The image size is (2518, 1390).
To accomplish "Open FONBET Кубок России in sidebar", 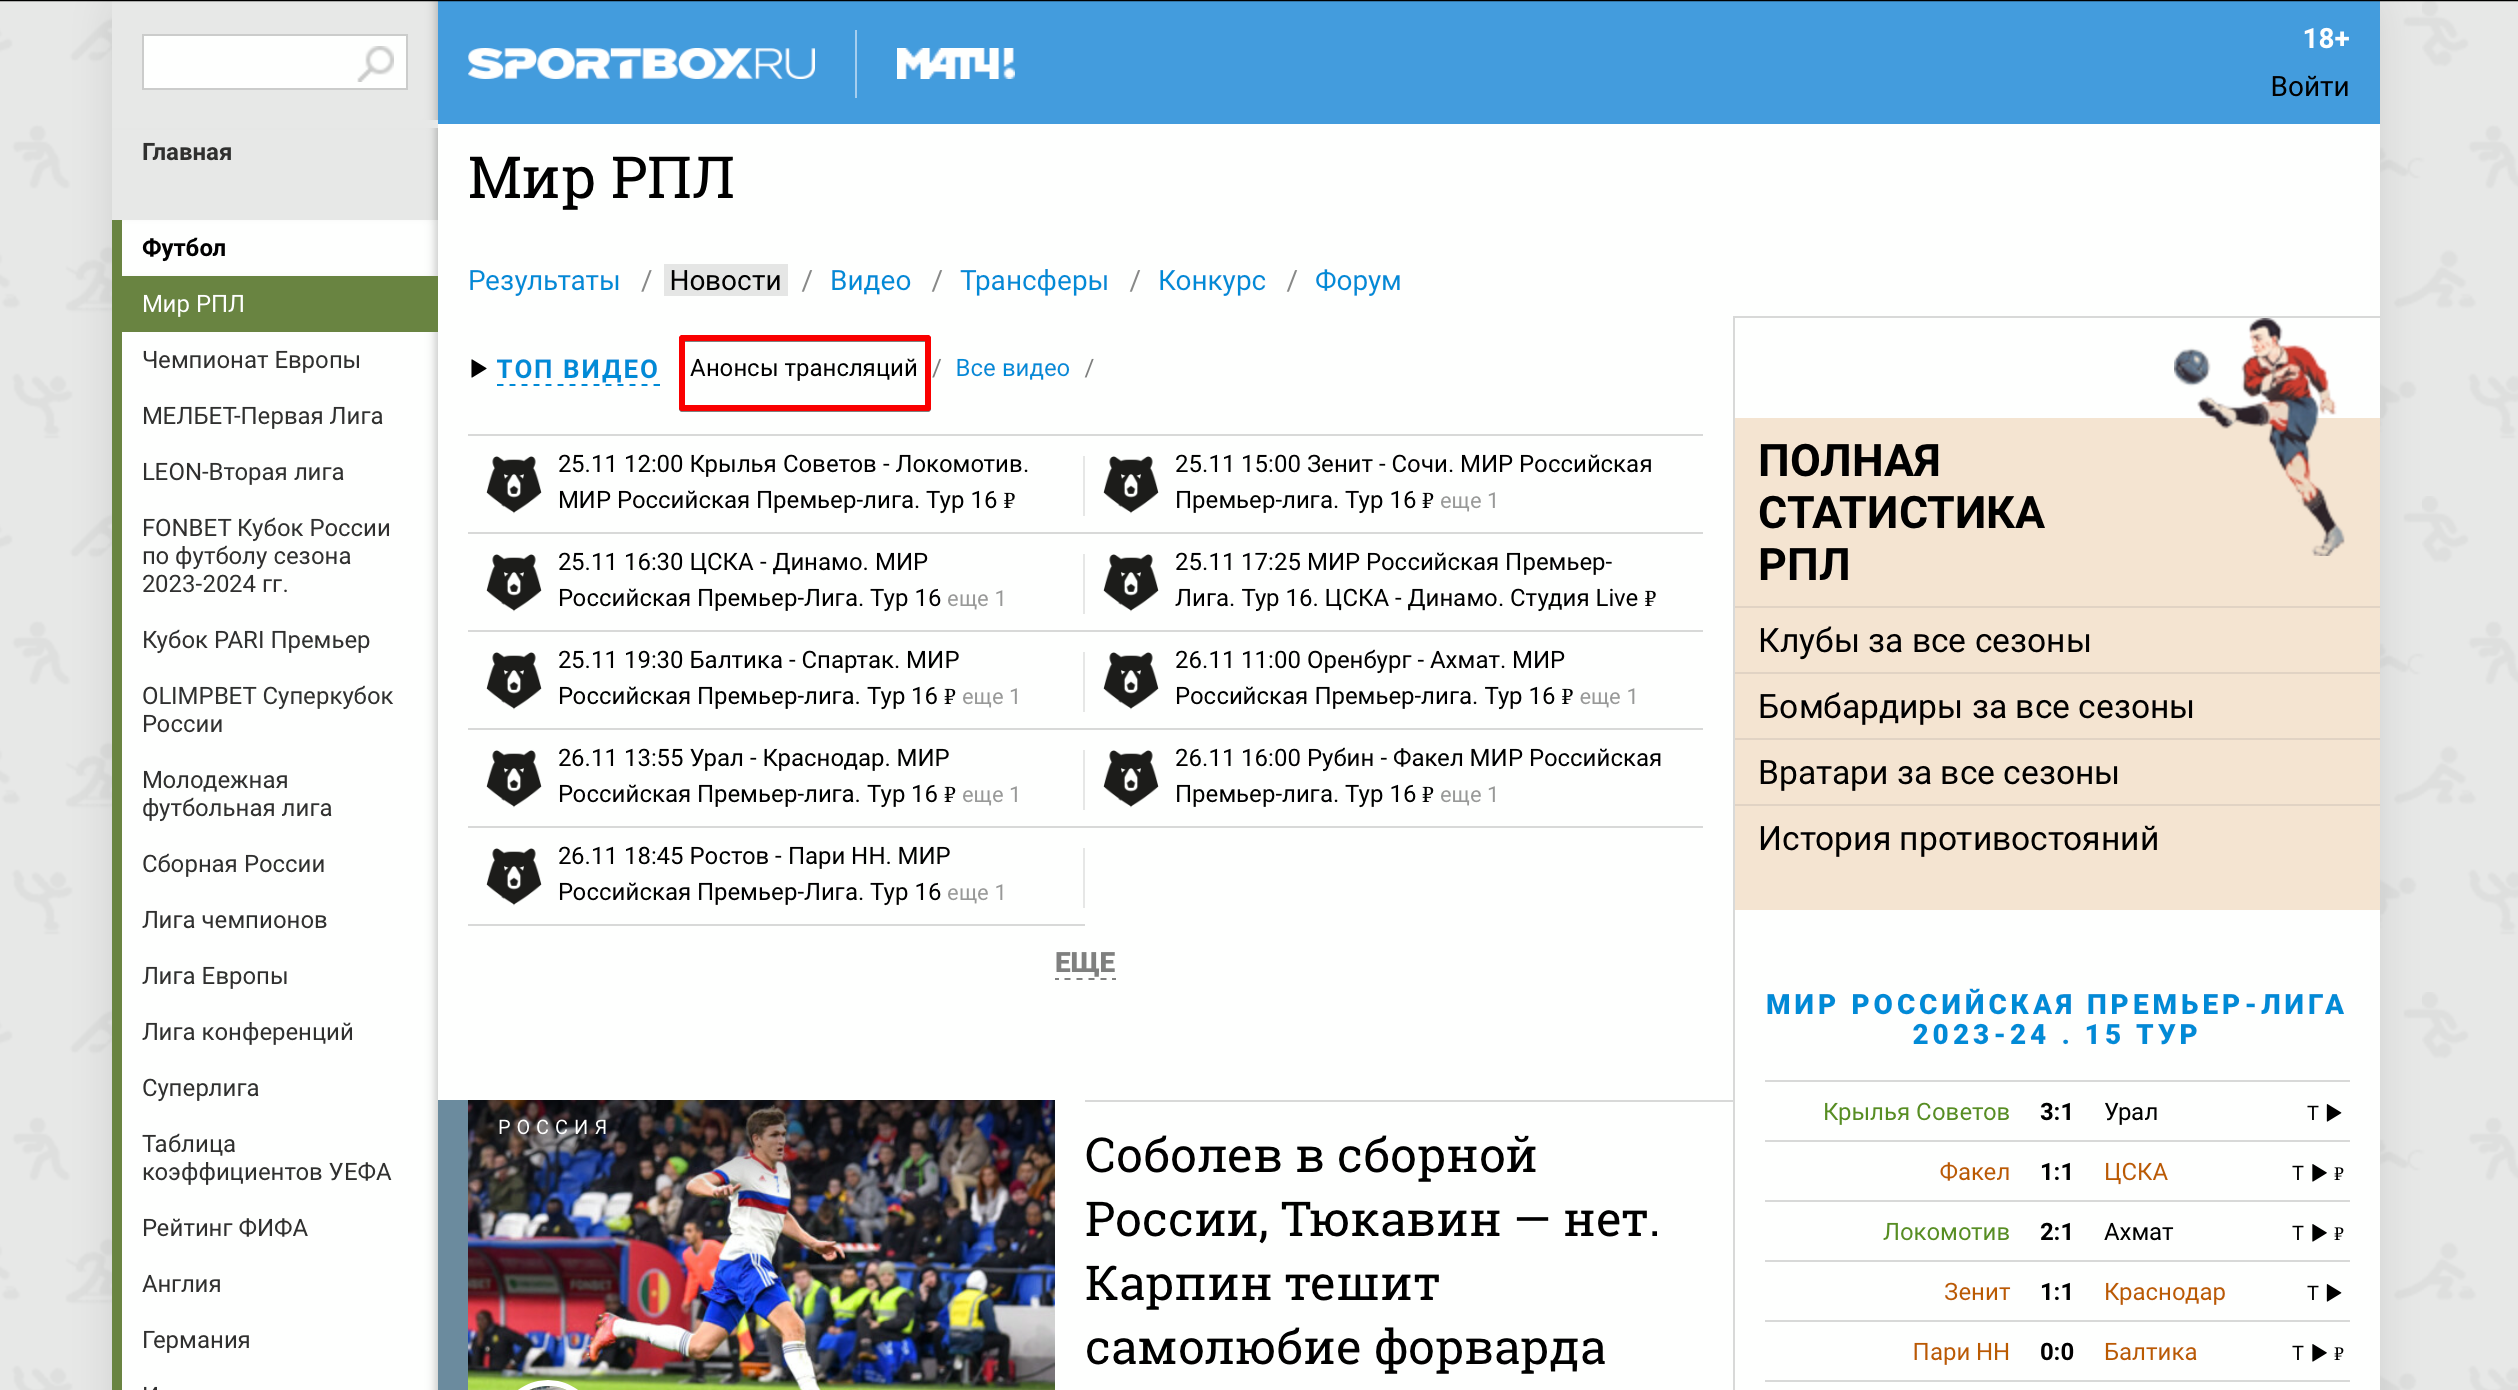I will pos(266,556).
